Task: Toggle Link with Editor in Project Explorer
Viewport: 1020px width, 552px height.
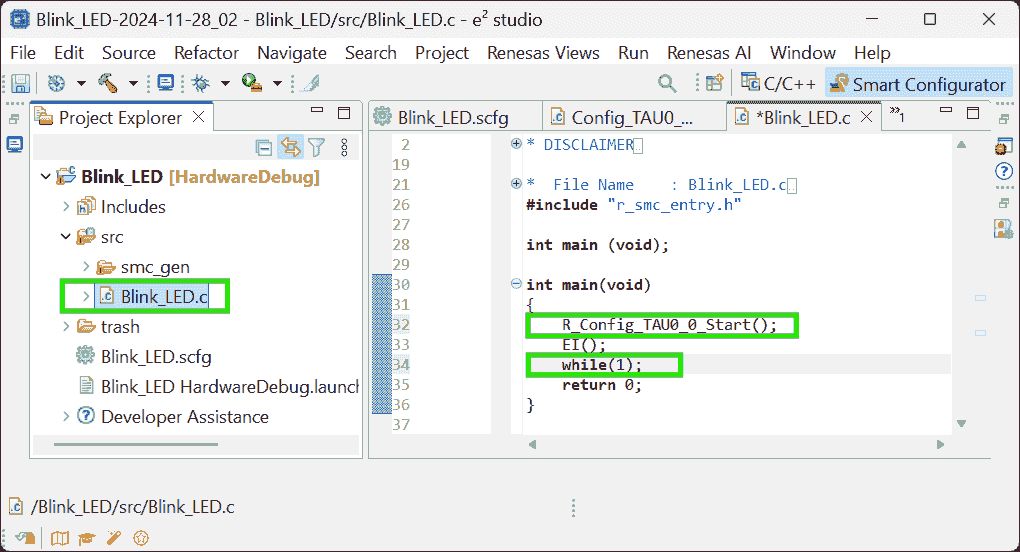Action: point(290,148)
